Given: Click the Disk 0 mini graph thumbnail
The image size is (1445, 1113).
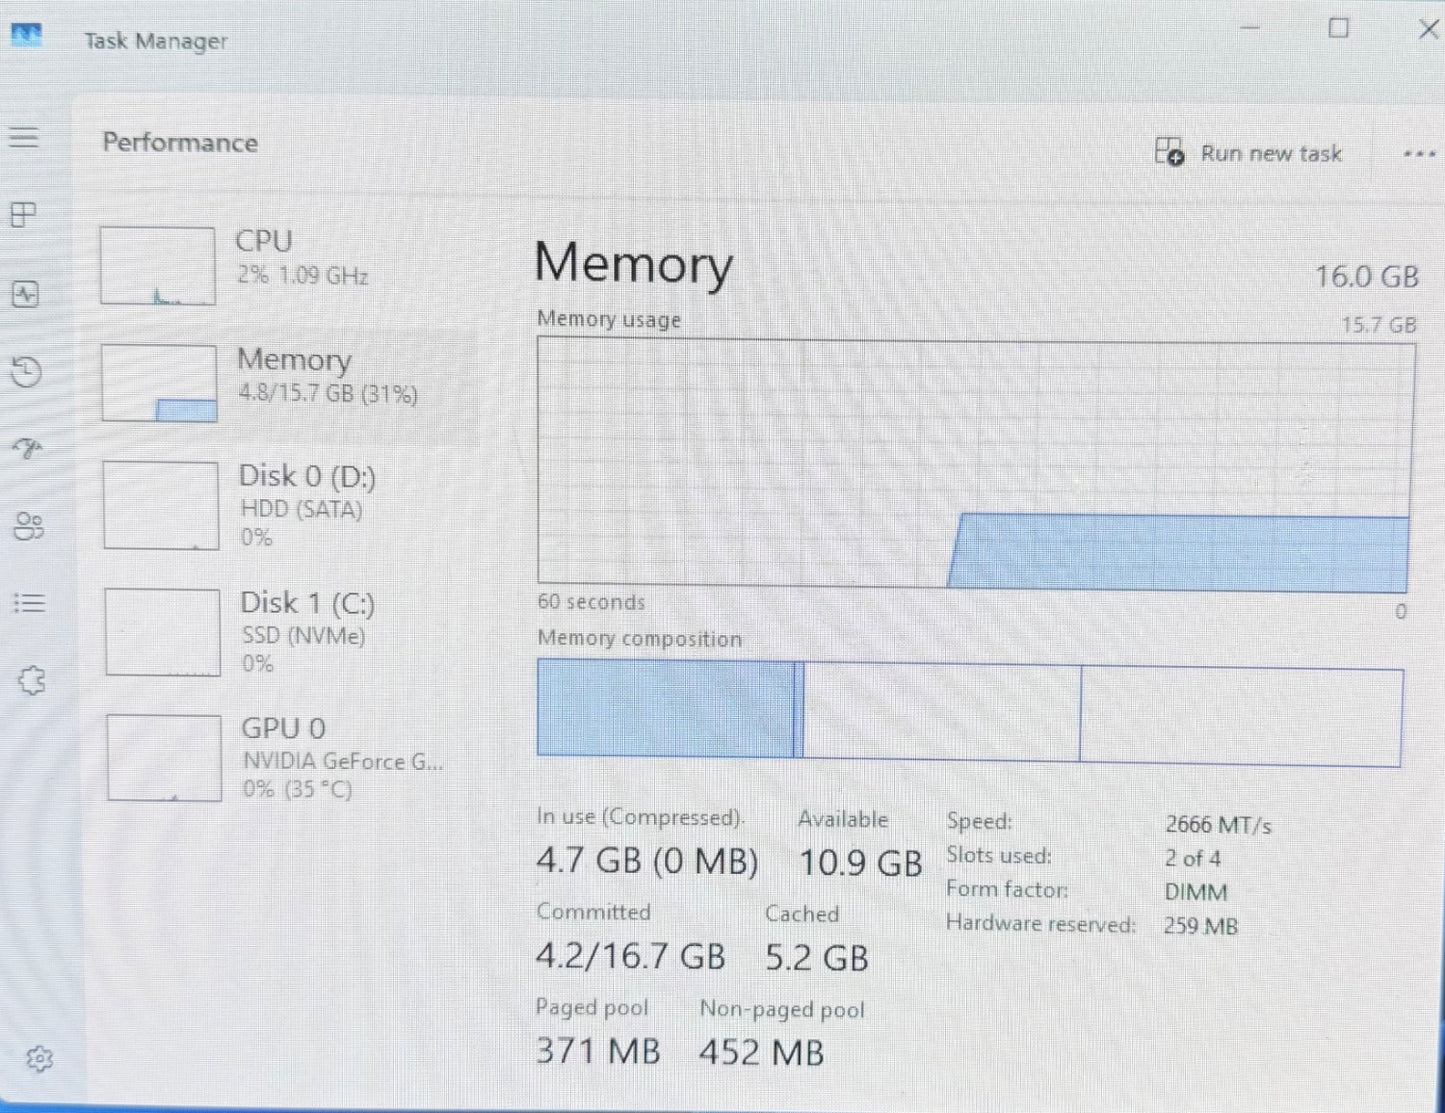Looking at the screenshot, I should pos(161,505).
